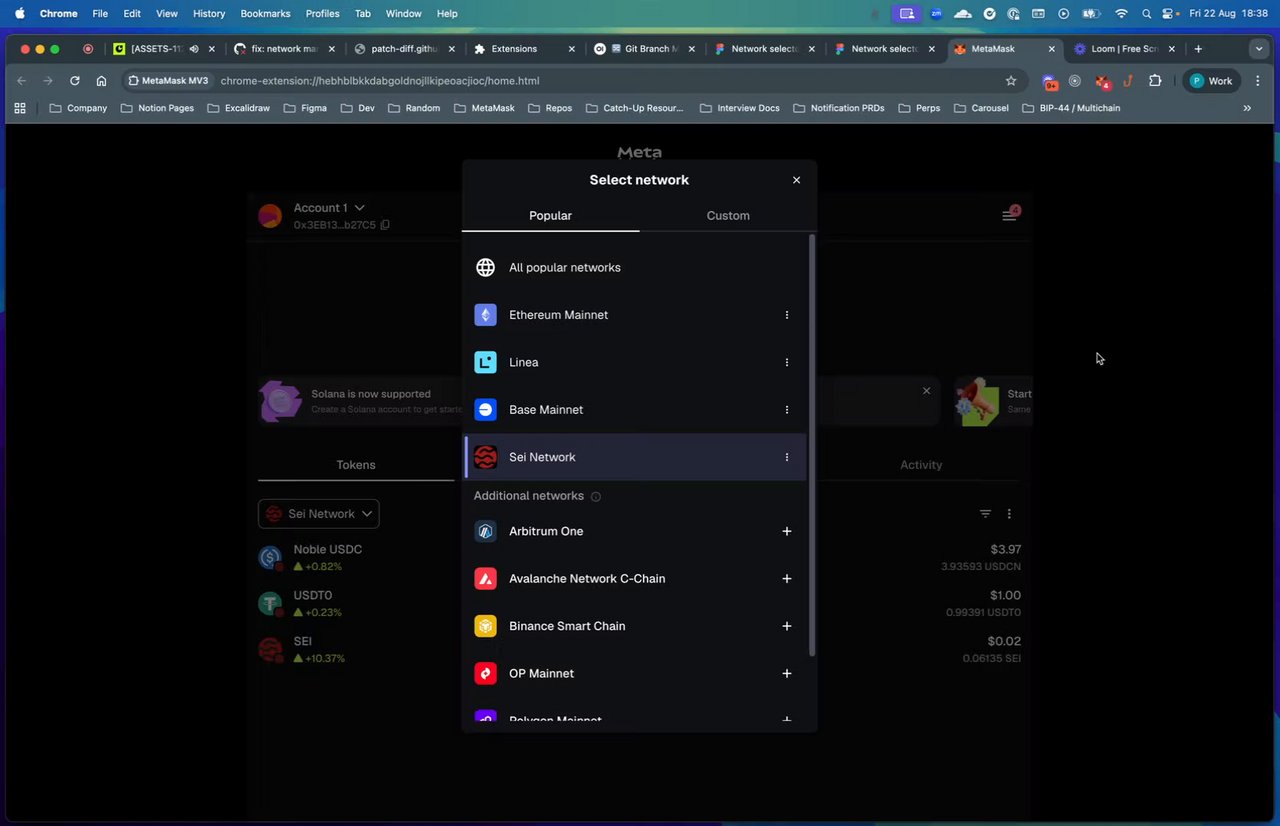Switch to the Loom browser tab

pyautogui.click(x=1124, y=49)
